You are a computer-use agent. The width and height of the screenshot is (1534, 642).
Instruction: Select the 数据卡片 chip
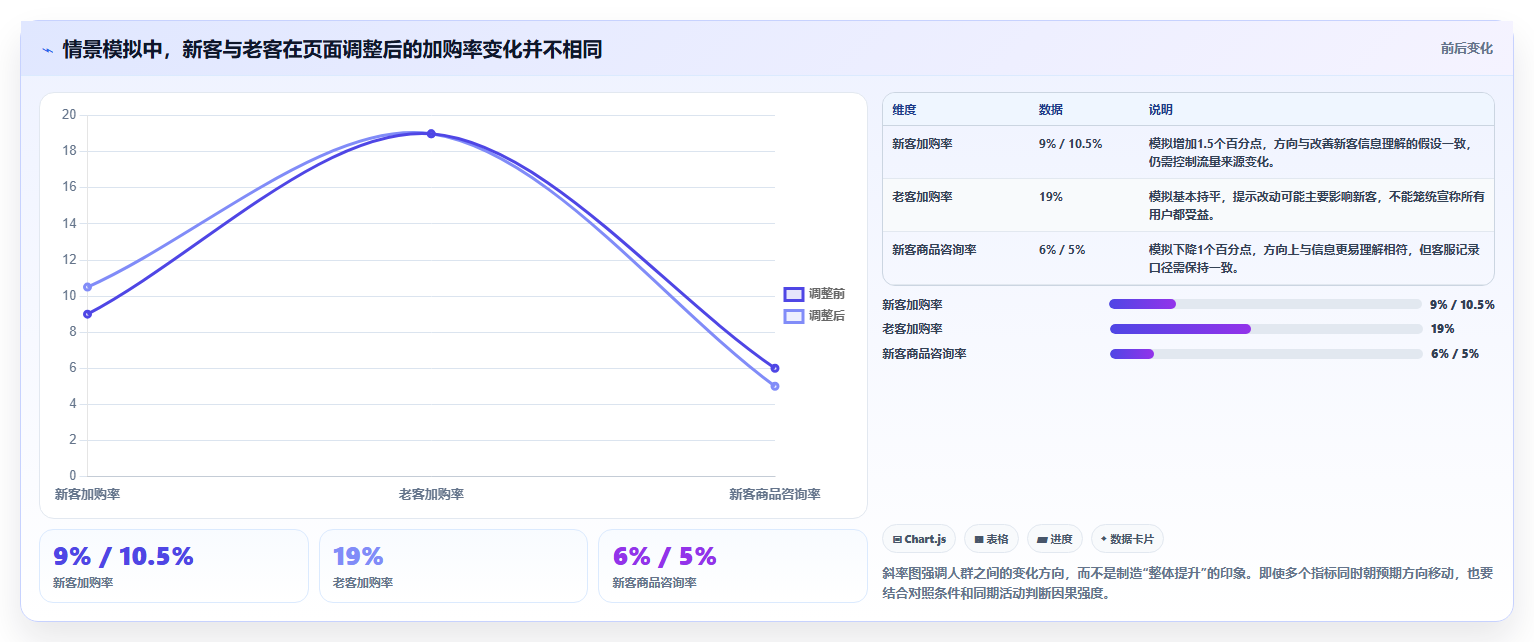tap(1127, 539)
